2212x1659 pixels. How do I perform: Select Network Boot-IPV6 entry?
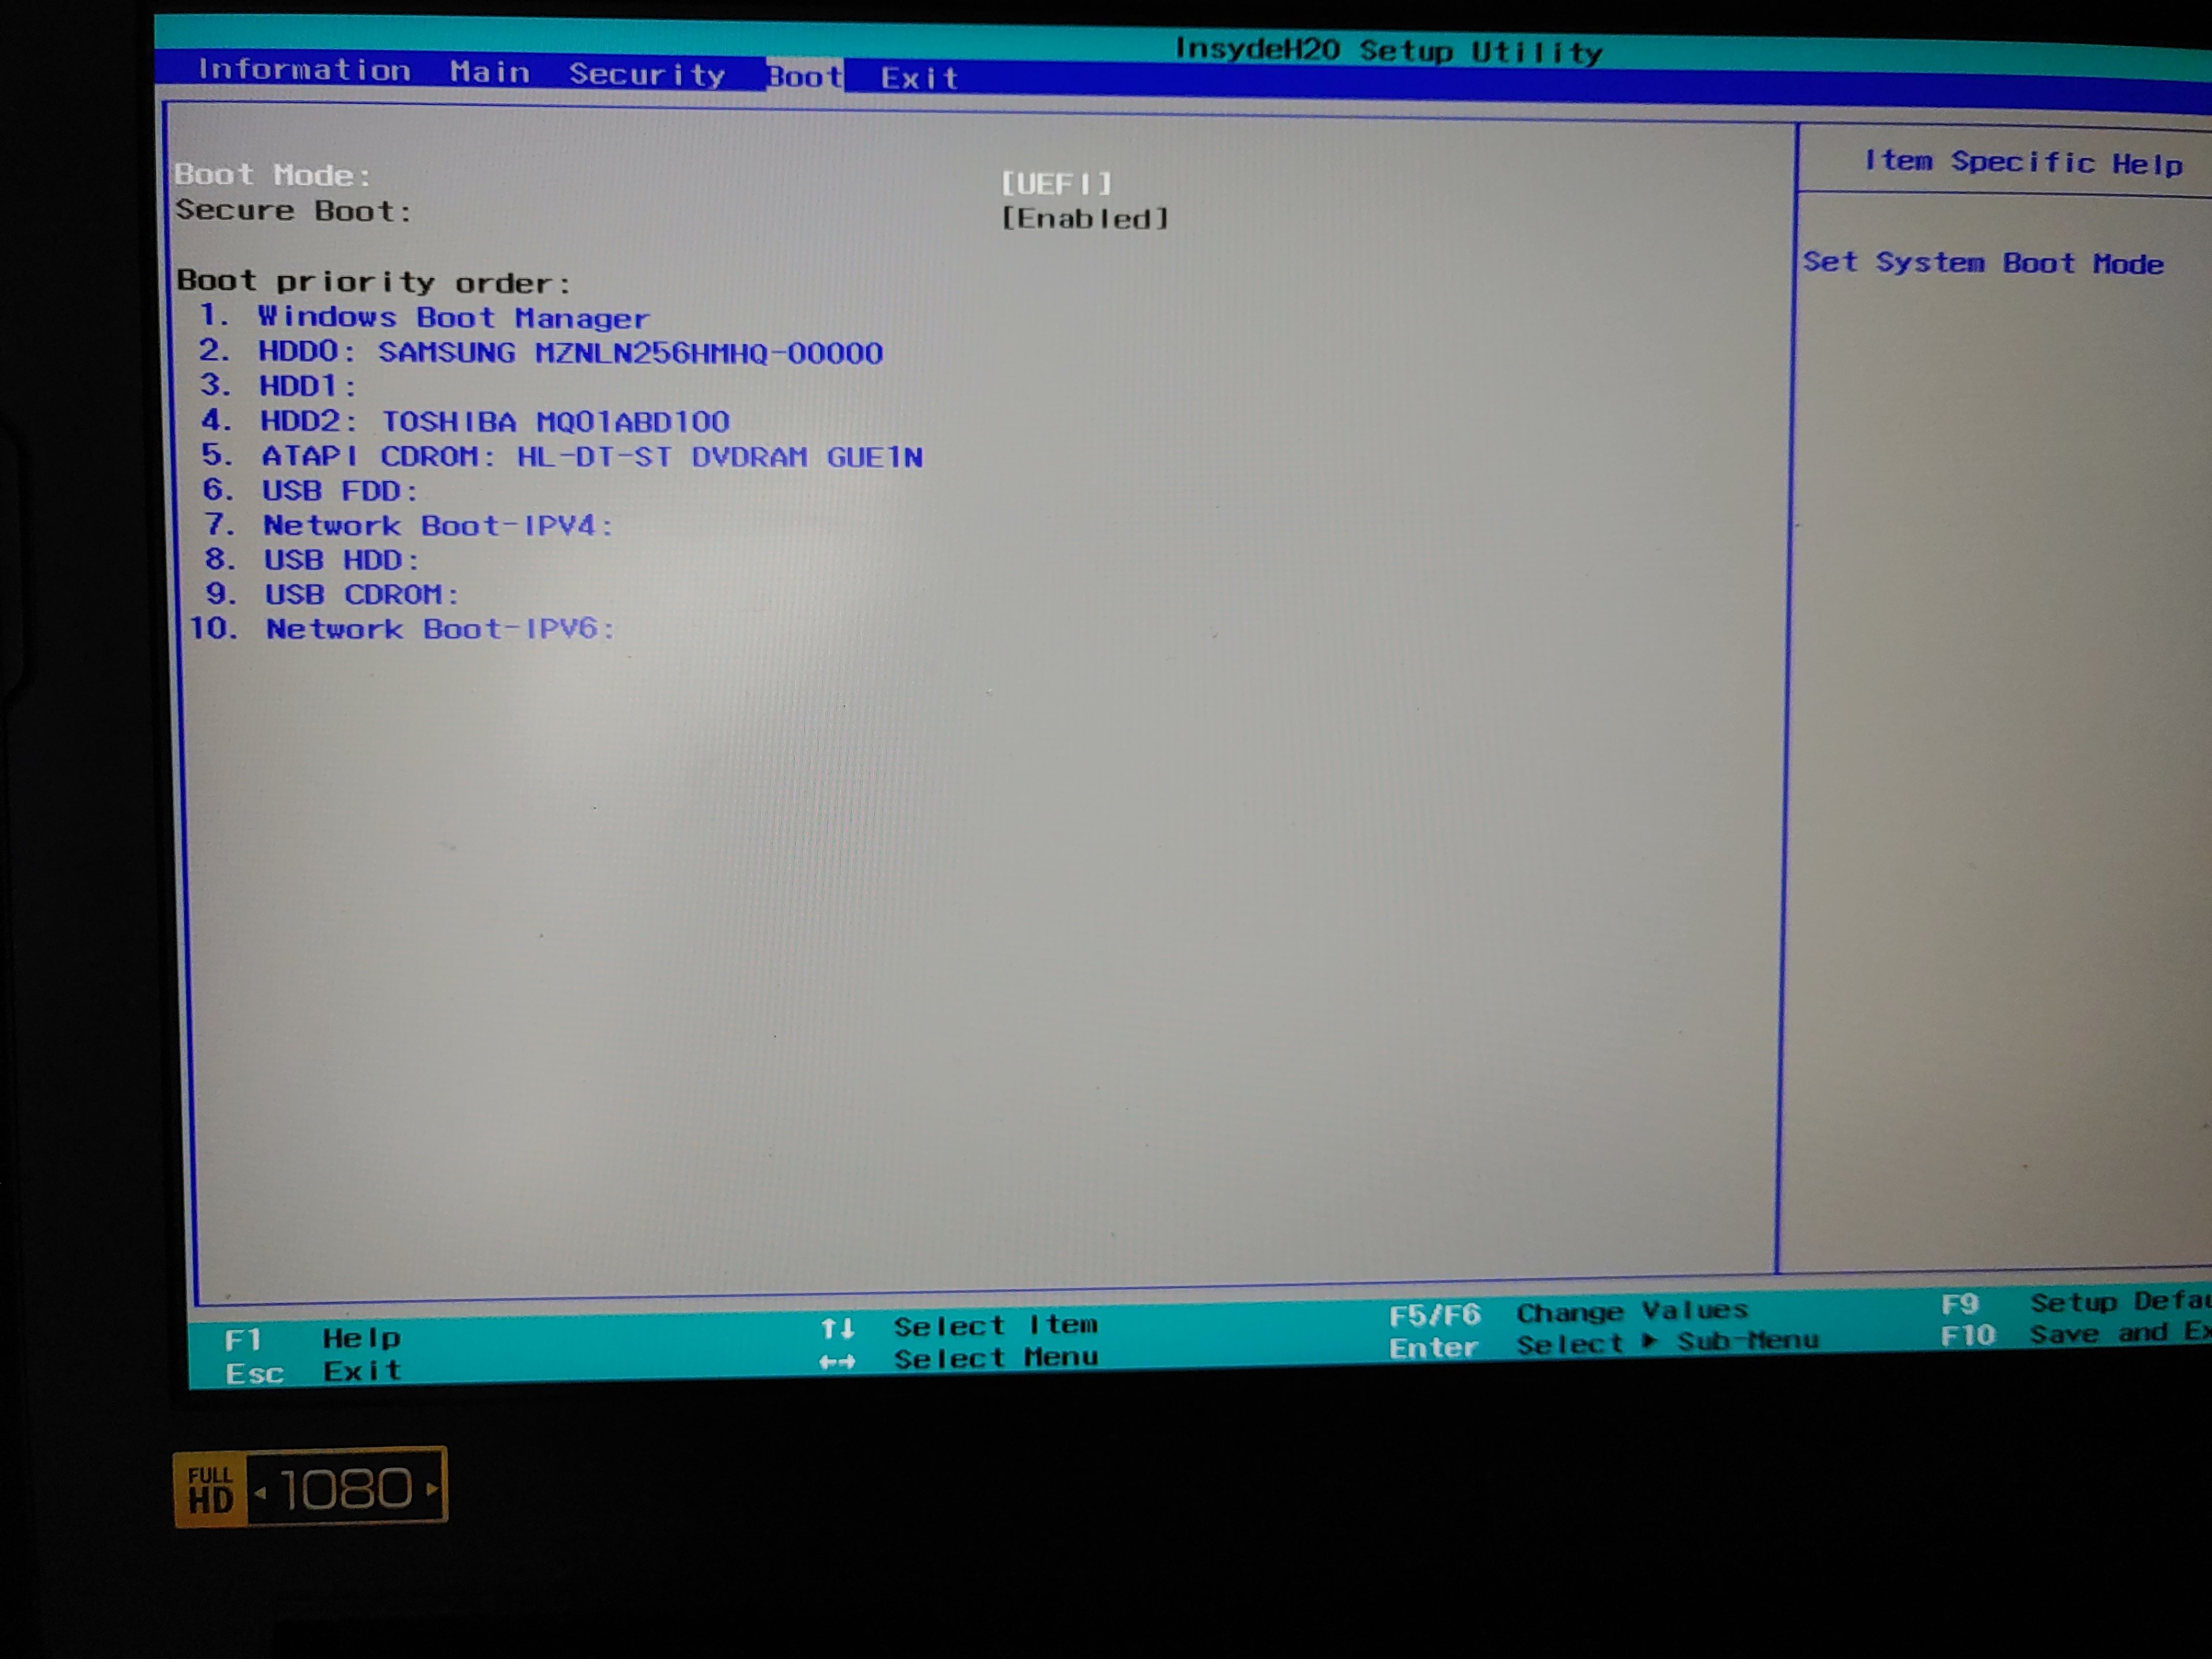click(x=439, y=629)
